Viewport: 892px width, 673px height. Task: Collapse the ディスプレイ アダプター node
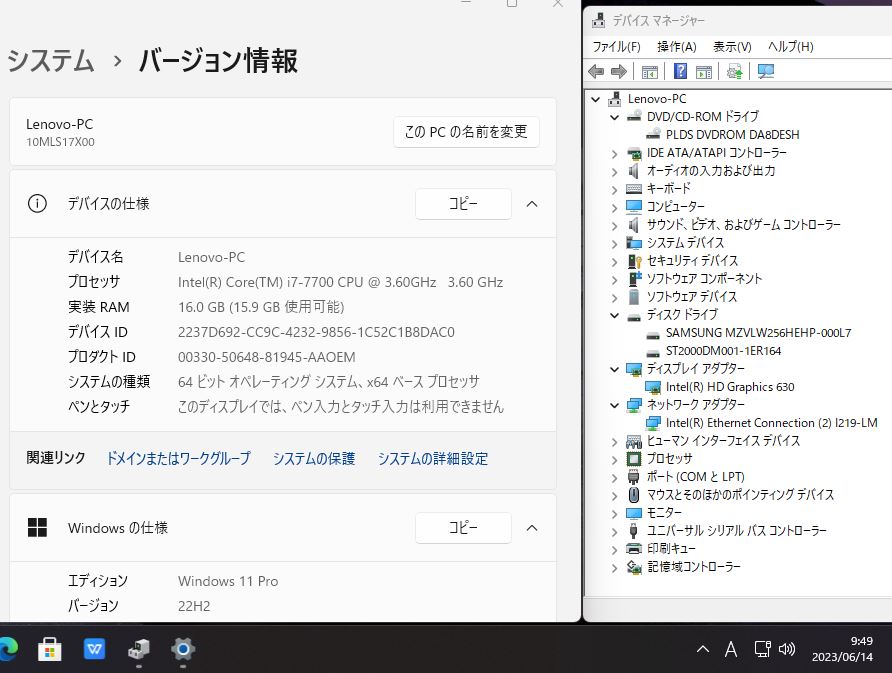(614, 369)
